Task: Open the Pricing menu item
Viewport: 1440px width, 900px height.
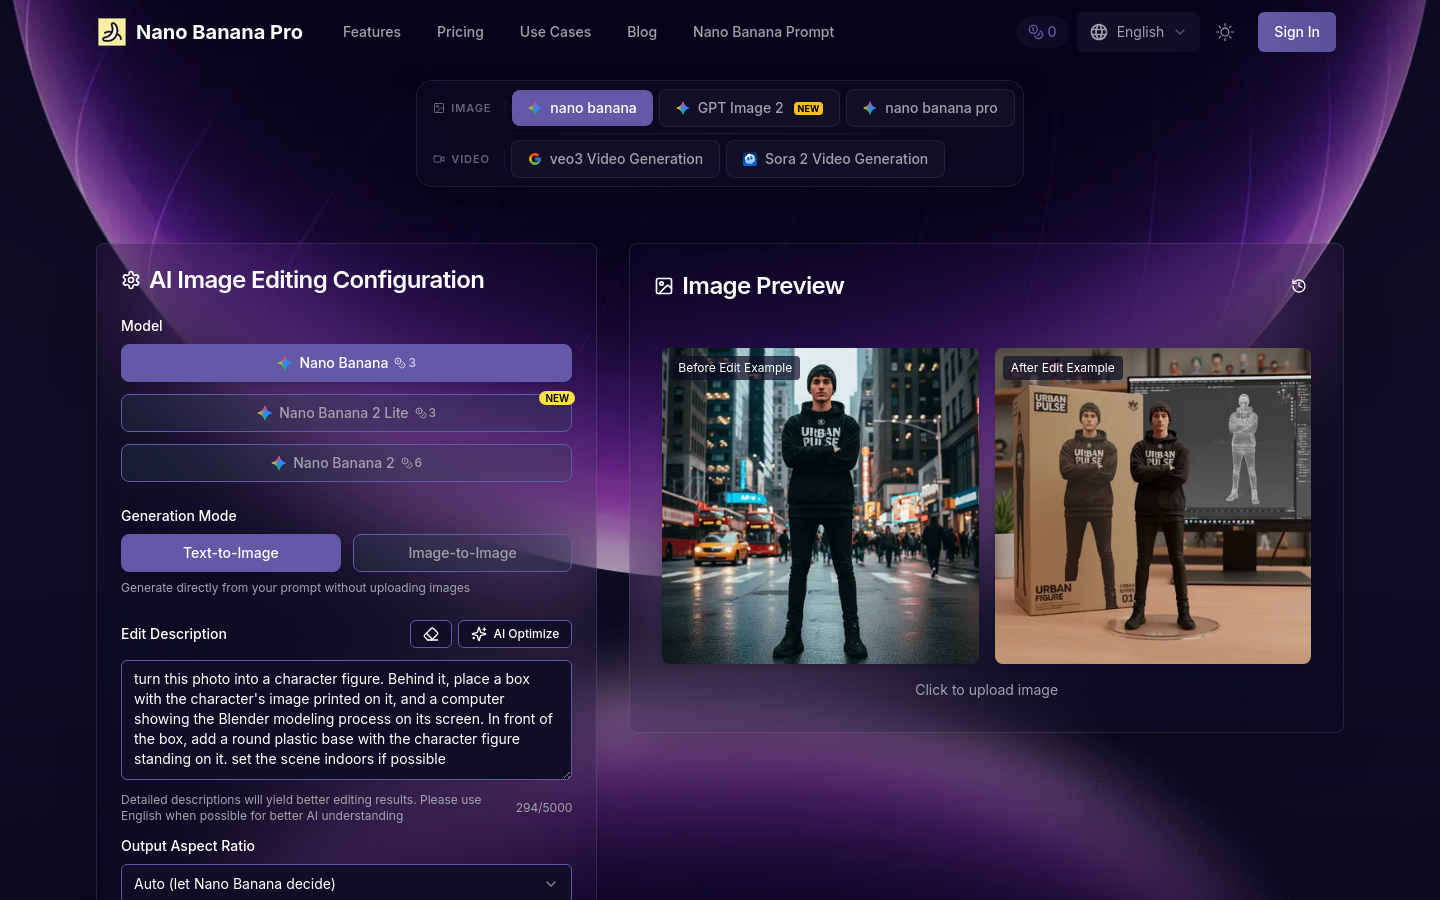Action: pyautogui.click(x=460, y=32)
